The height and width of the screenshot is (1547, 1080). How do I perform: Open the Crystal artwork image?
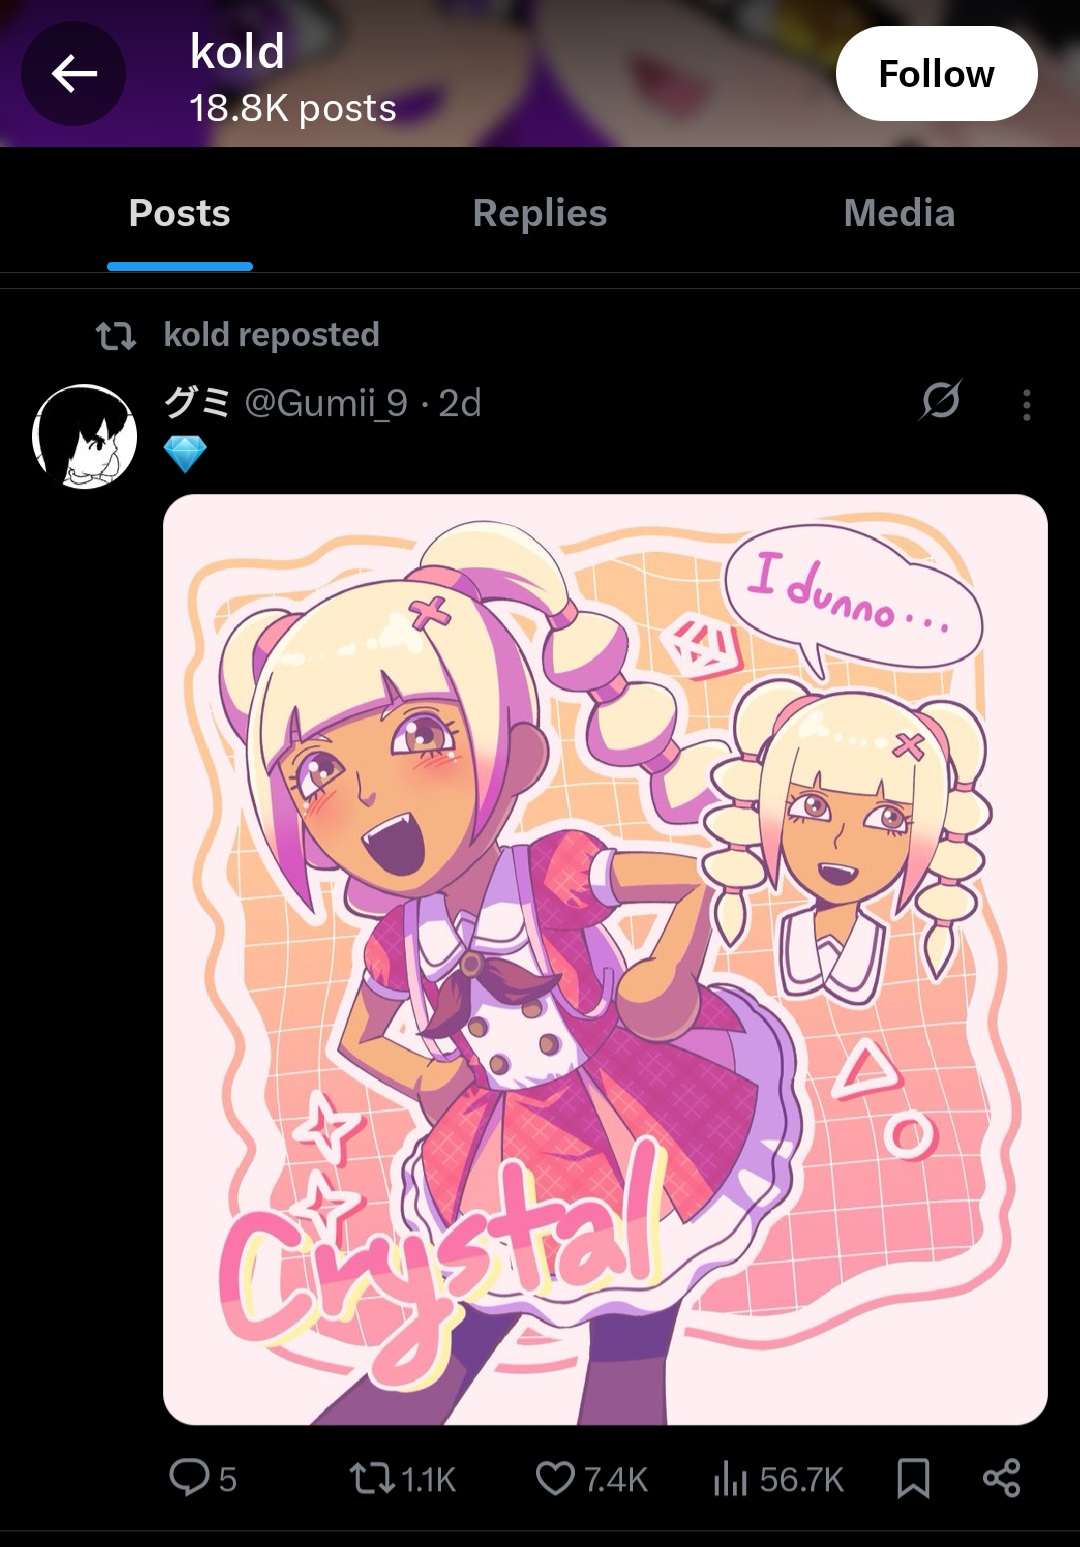[605, 959]
